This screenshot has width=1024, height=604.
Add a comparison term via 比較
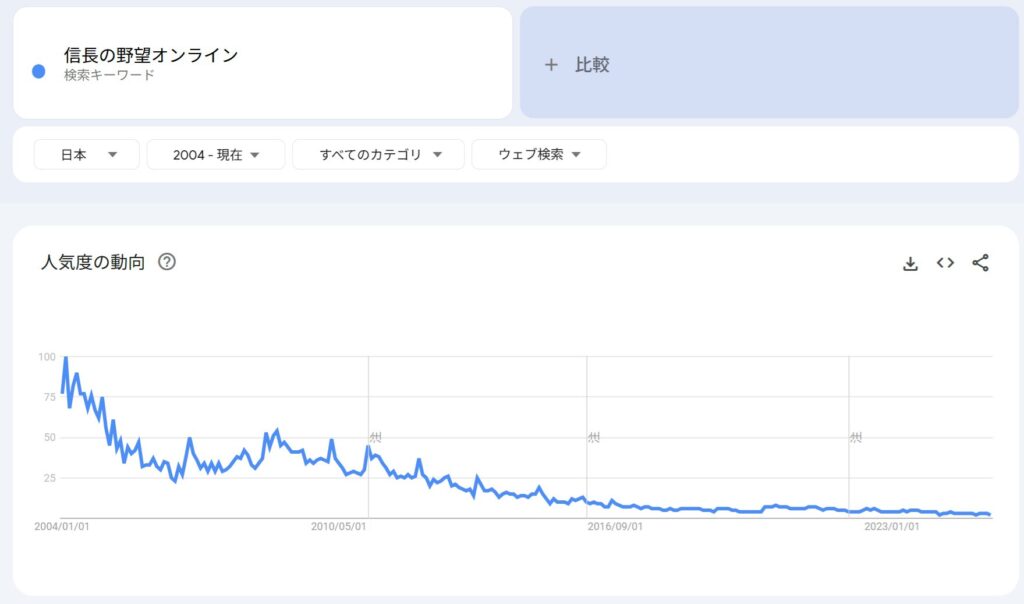point(769,63)
